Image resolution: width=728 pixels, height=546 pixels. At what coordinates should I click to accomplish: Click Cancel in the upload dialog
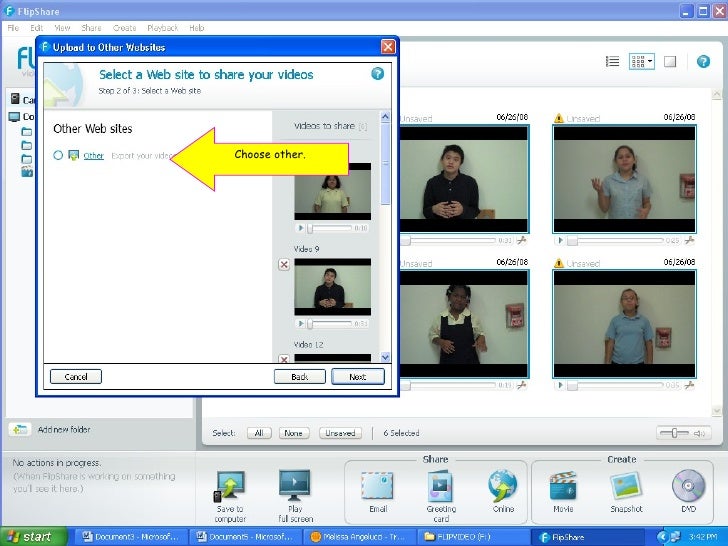tap(76, 377)
